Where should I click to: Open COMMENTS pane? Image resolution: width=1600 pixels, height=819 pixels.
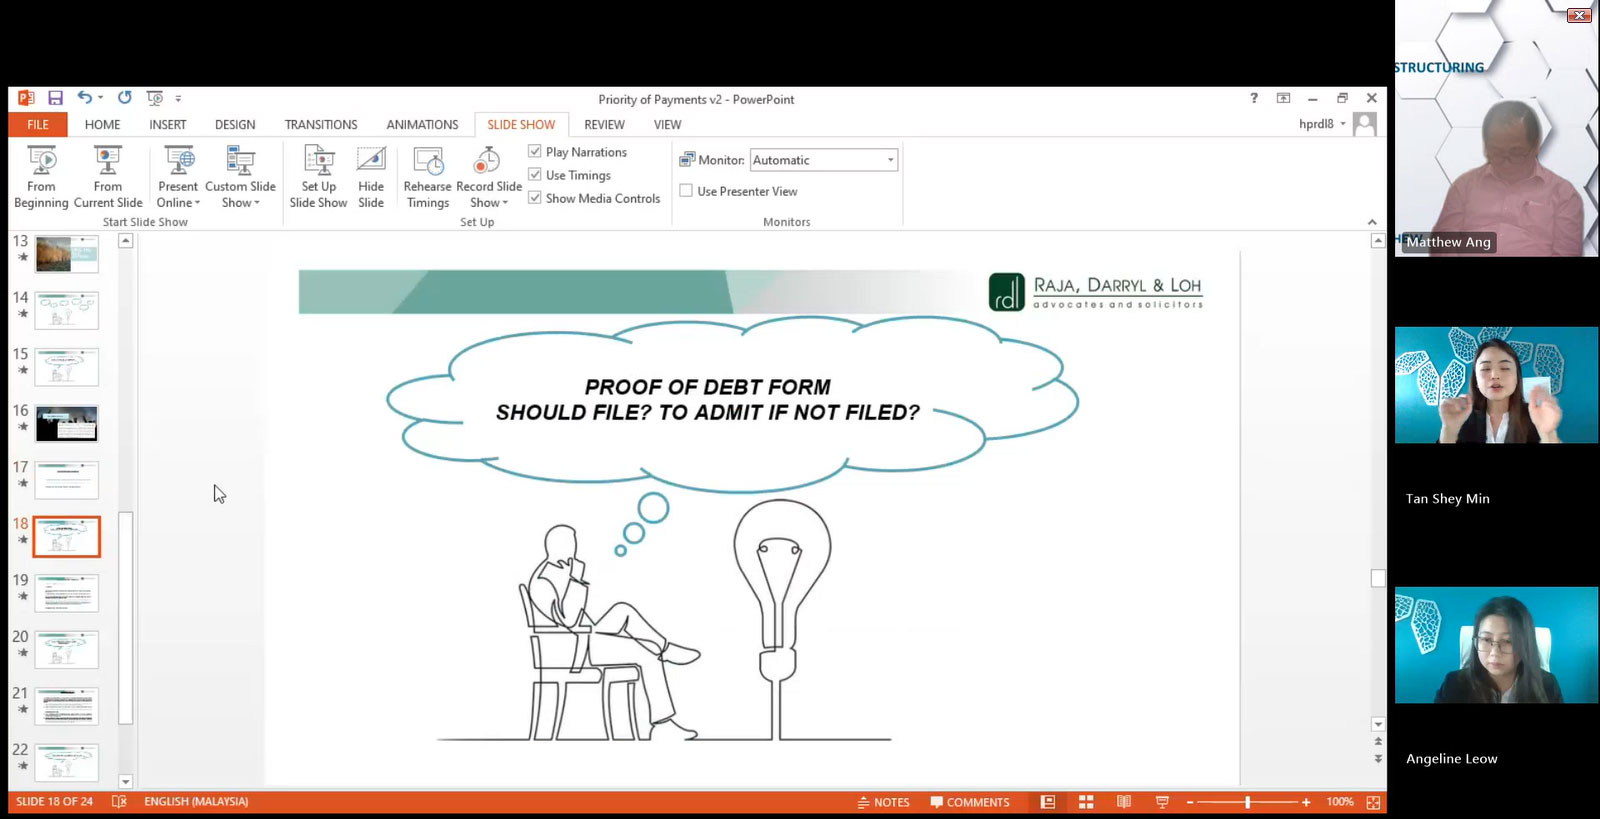pos(970,802)
